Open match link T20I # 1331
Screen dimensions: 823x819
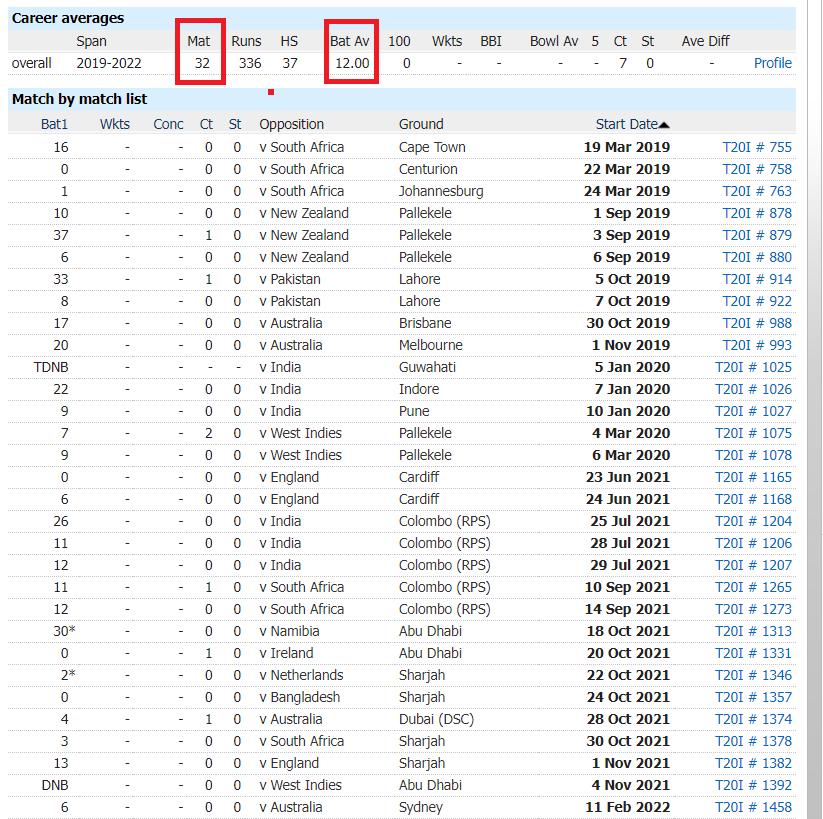pyautogui.click(x=753, y=654)
